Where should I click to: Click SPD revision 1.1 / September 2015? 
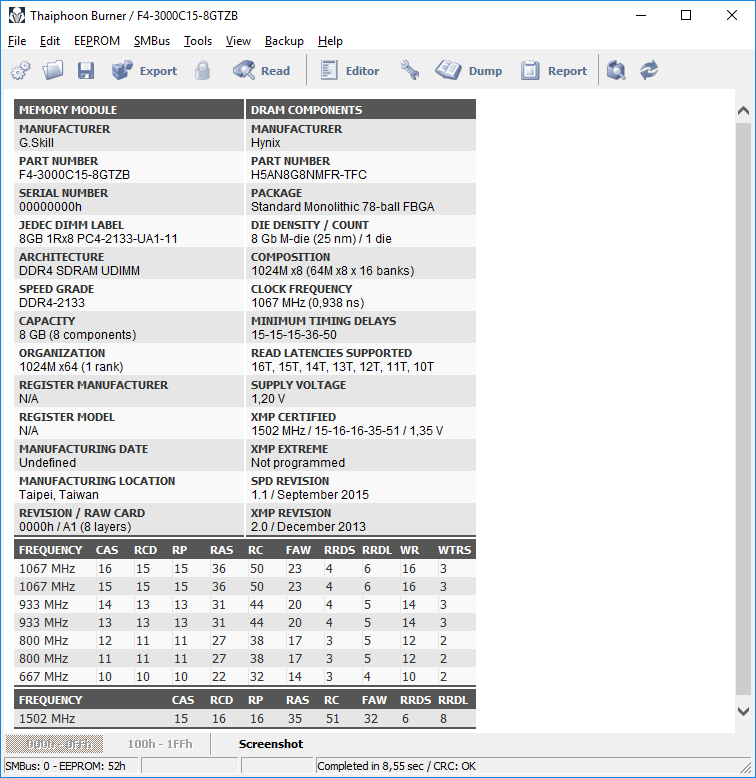310,495
